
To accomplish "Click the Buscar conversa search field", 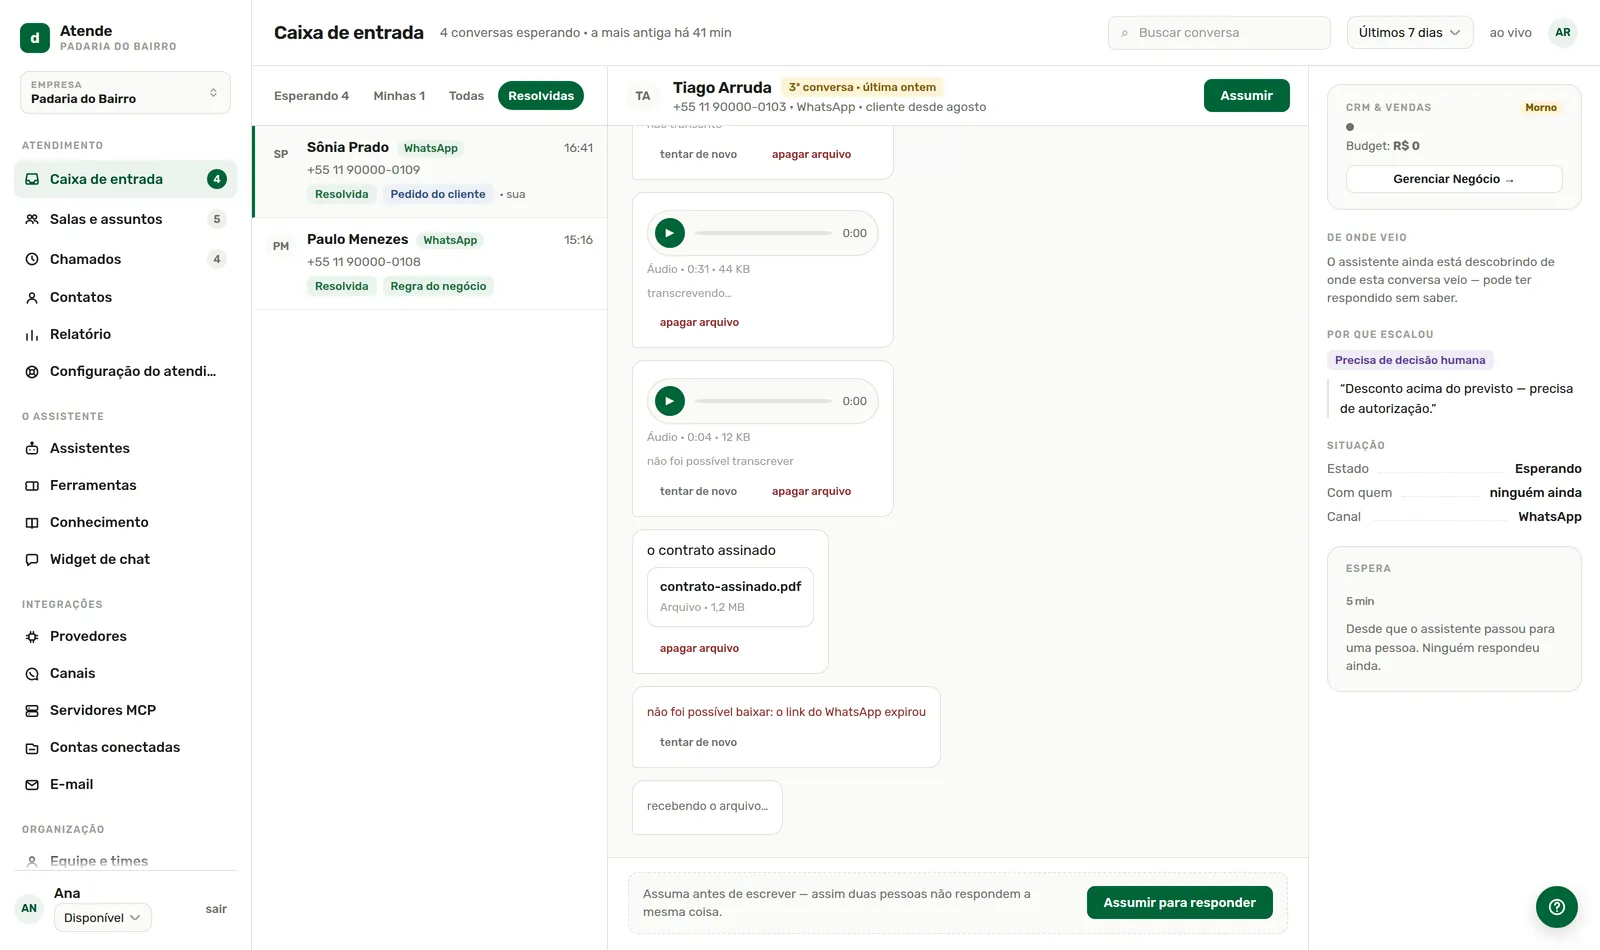I will [1219, 33].
